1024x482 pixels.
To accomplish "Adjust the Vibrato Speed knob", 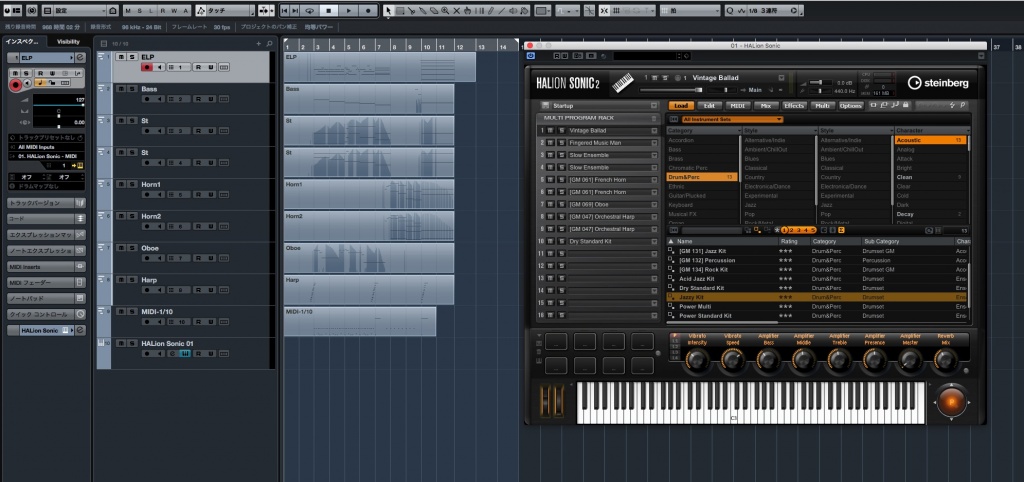I will tap(733, 361).
